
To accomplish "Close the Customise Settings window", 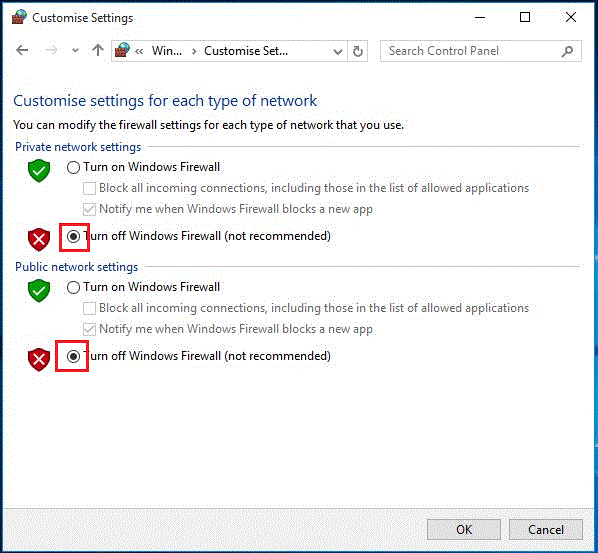I will point(571,17).
